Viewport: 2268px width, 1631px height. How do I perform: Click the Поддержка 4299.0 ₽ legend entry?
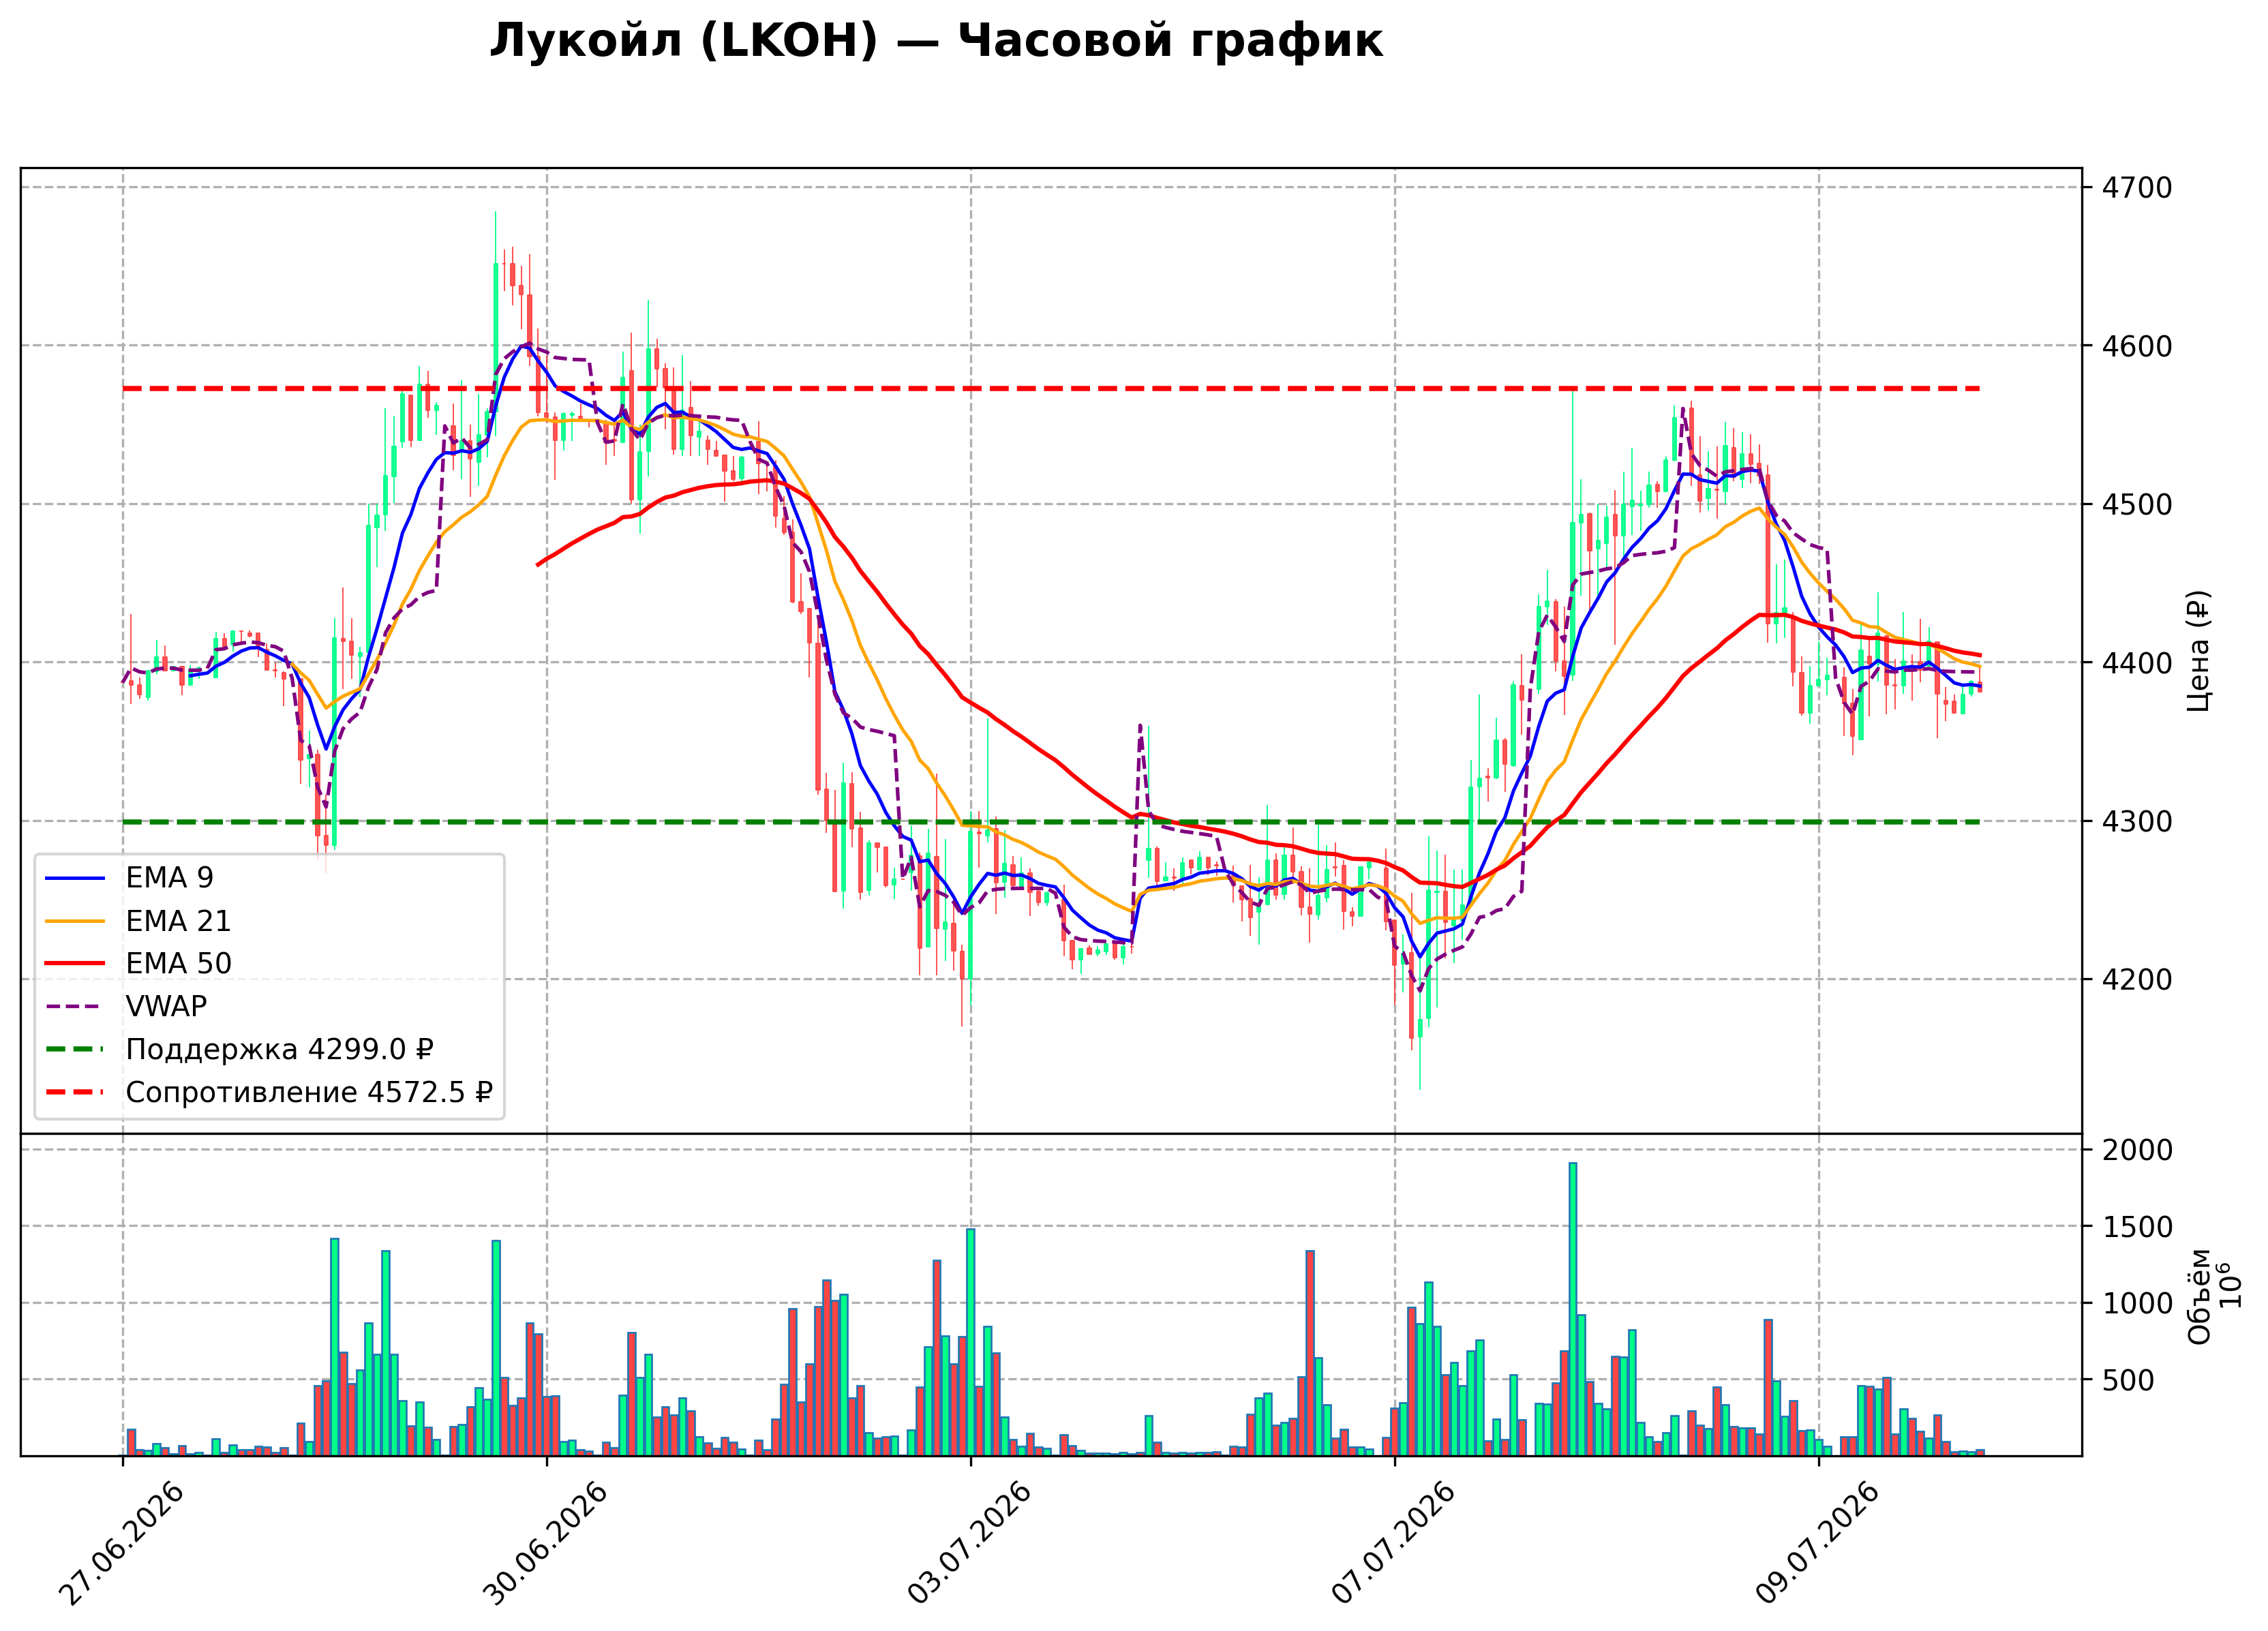click(x=239, y=1049)
